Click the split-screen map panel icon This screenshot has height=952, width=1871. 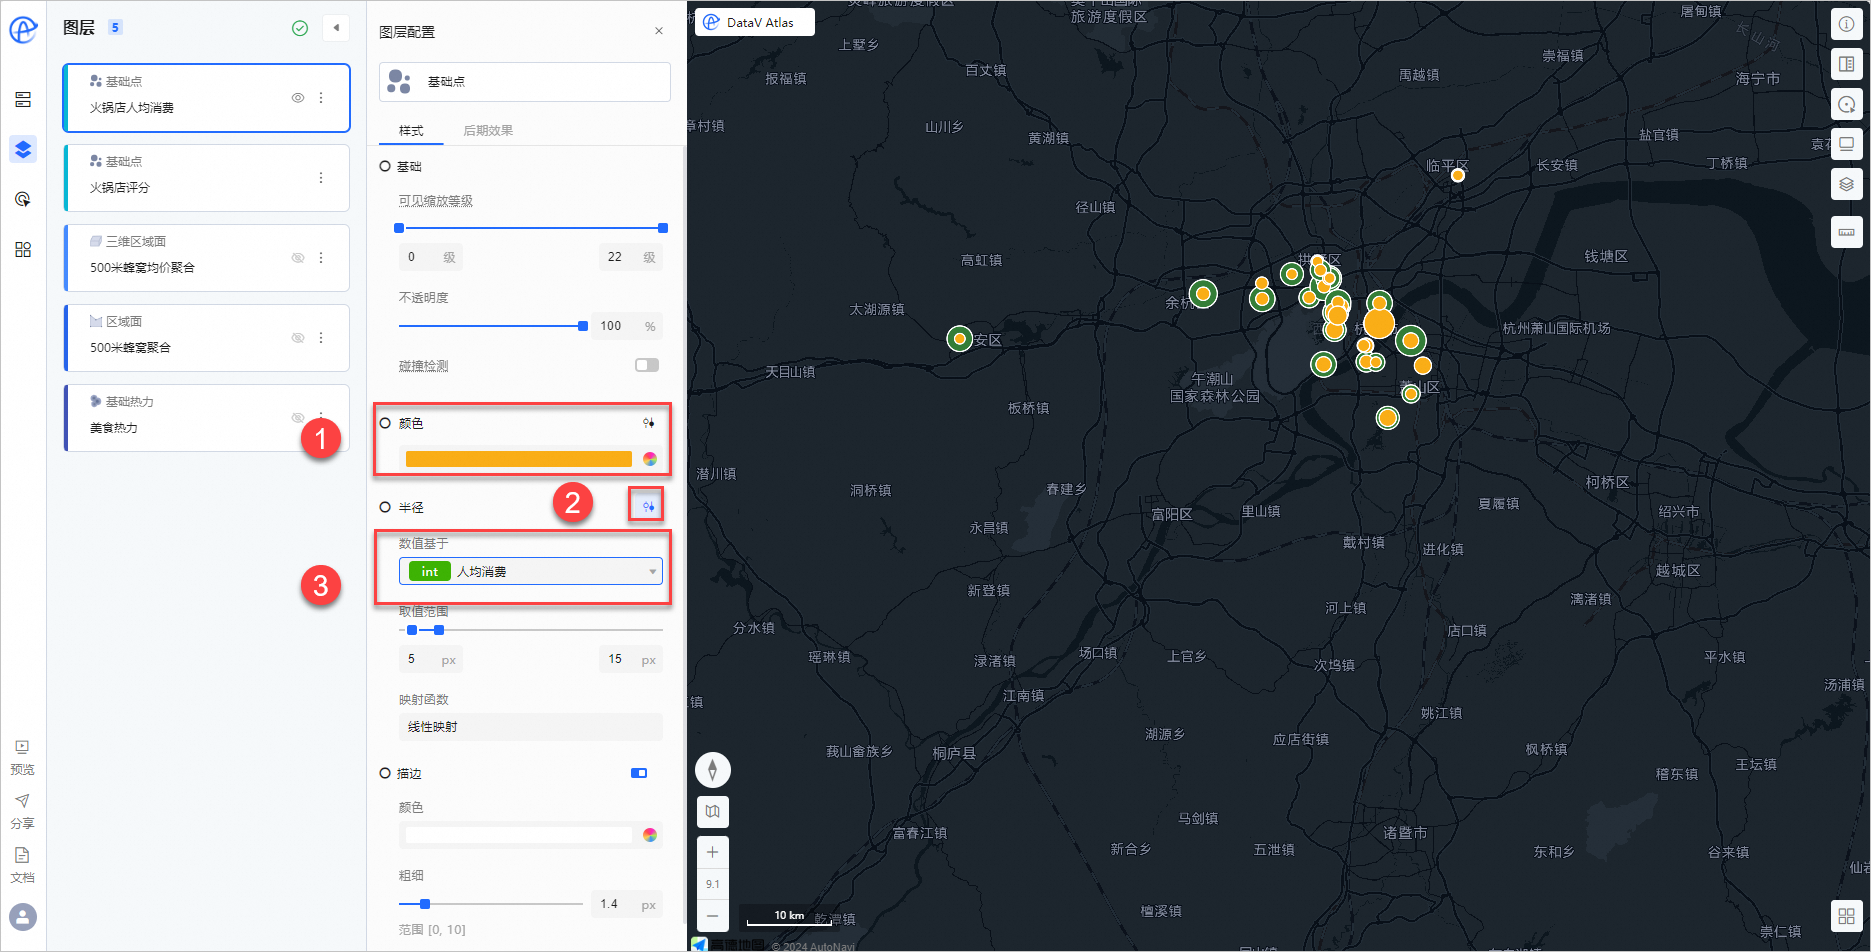[1846, 65]
